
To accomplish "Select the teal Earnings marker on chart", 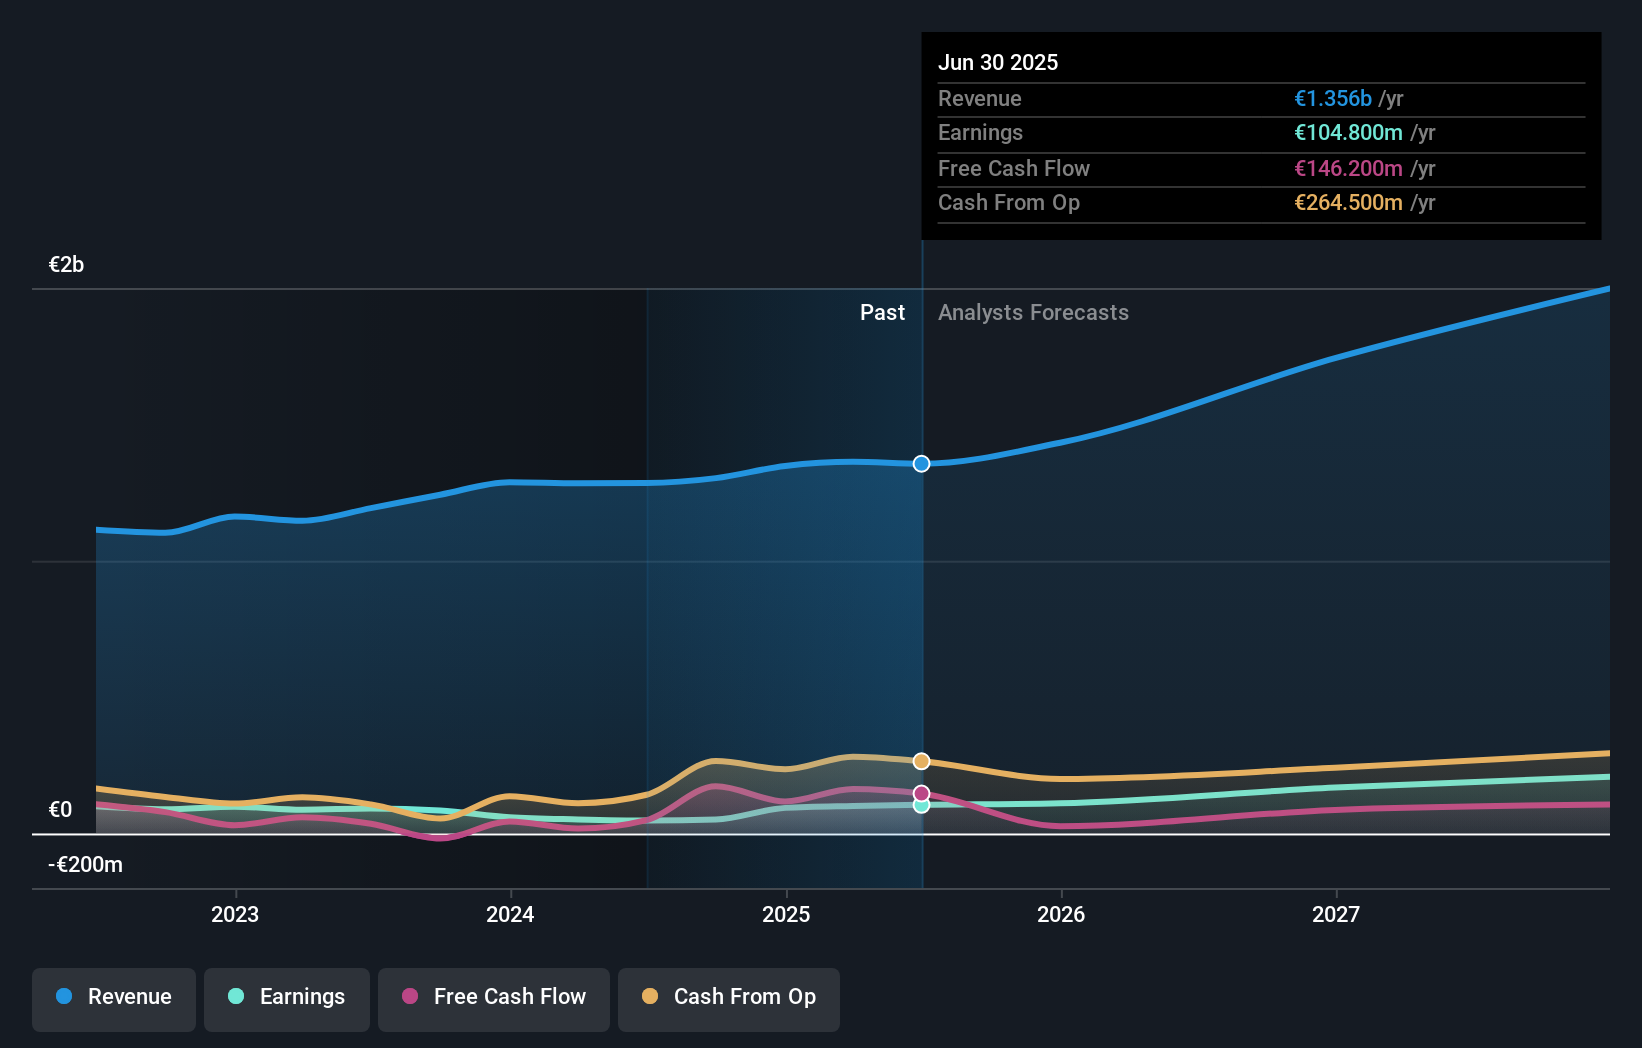I will click(x=921, y=806).
